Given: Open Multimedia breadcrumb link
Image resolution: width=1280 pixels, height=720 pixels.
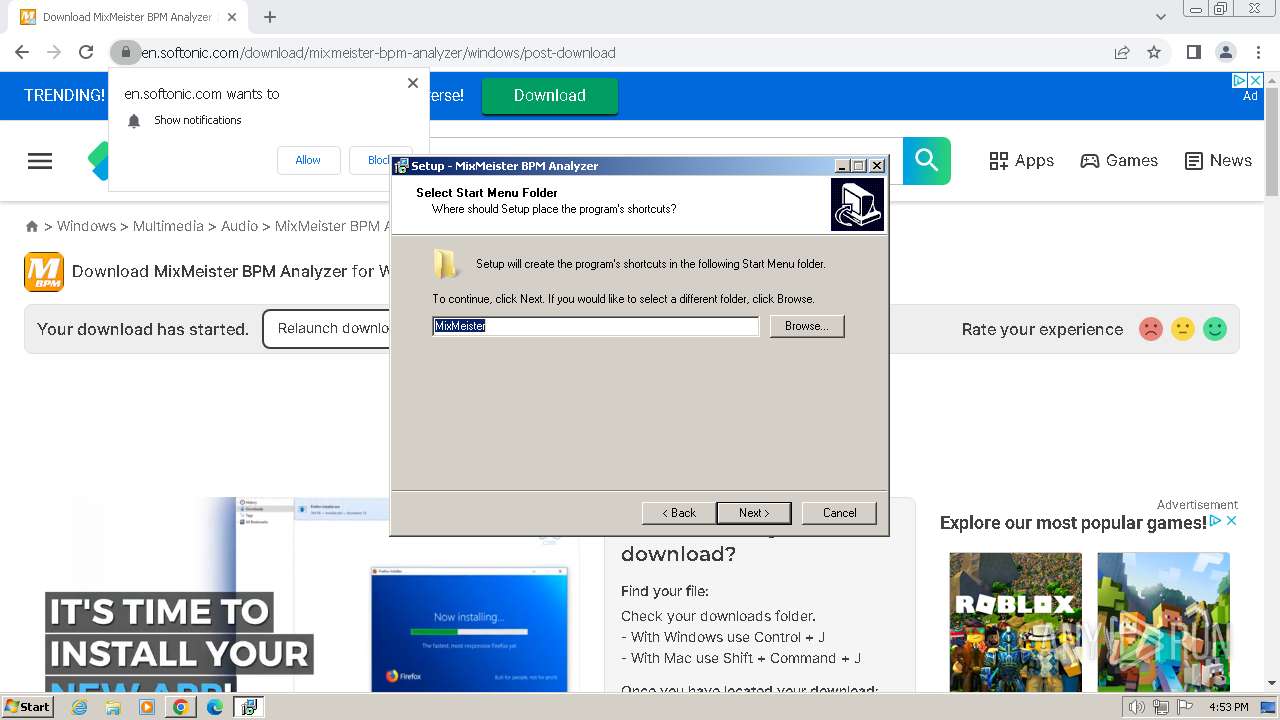Looking at the screenshot, I should pos(168,226).
